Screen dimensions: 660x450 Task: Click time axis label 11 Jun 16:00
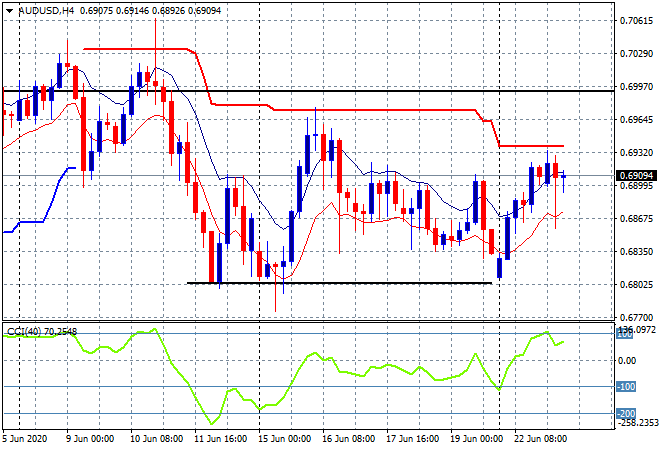220,439
